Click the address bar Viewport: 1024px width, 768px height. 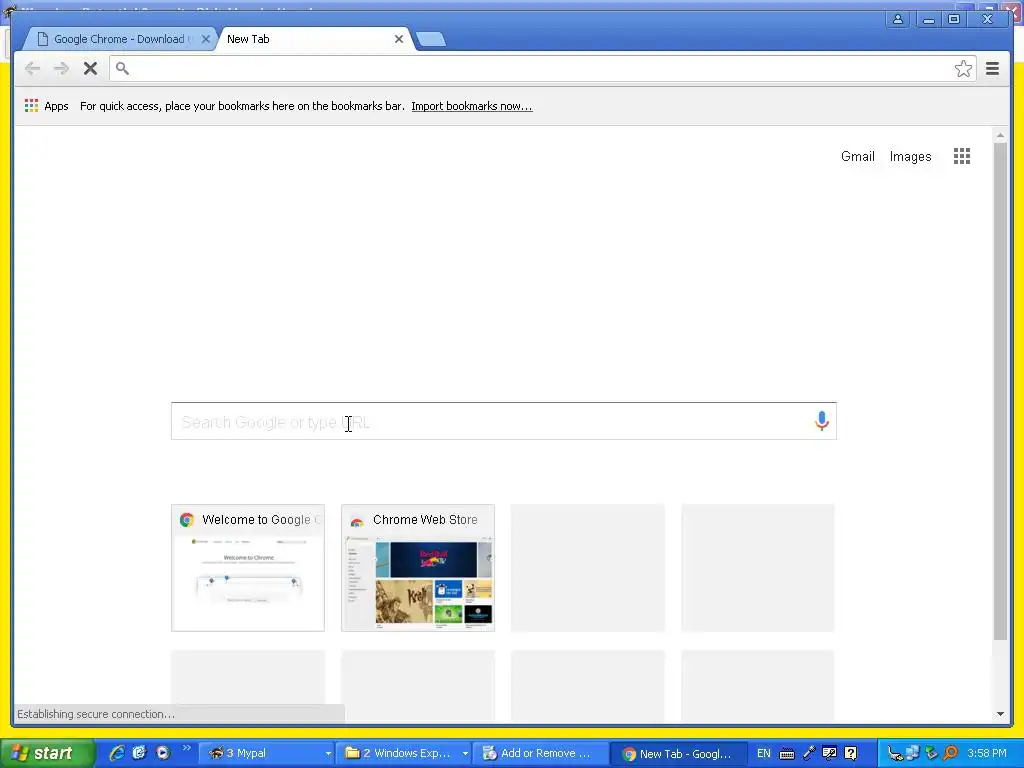pyautogui.click(x=542, y=69)
